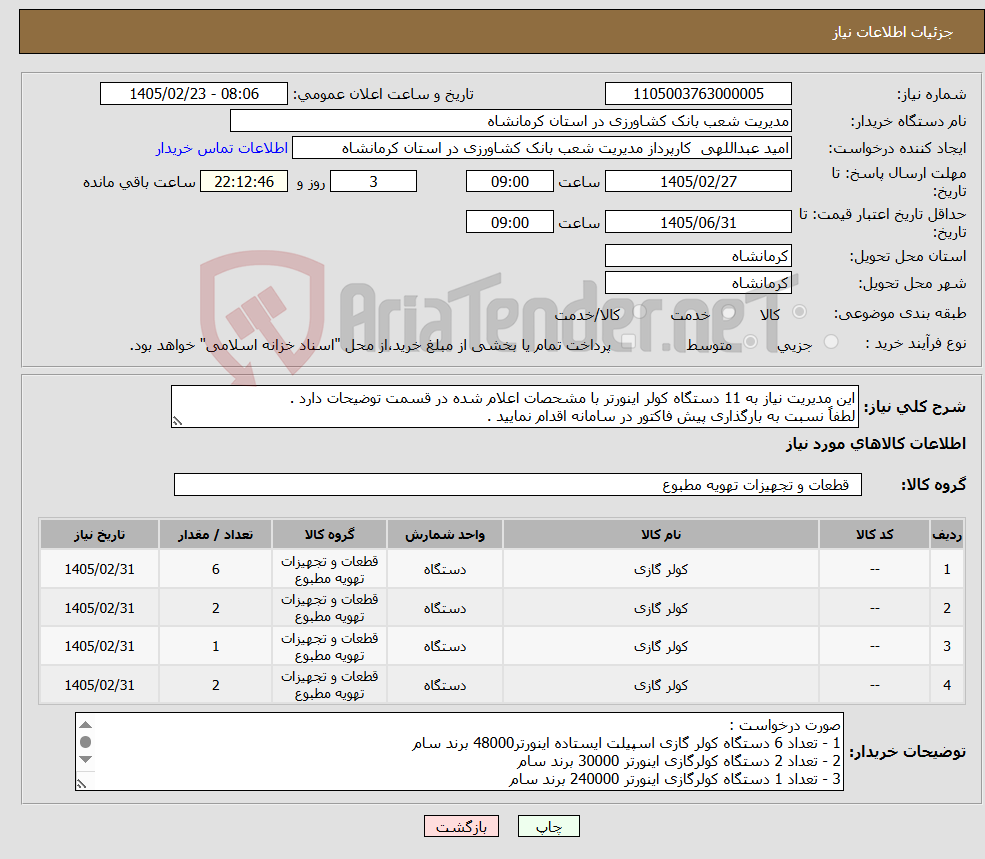Select the کالا/خدمت radio button

click(x=639, y=312)
